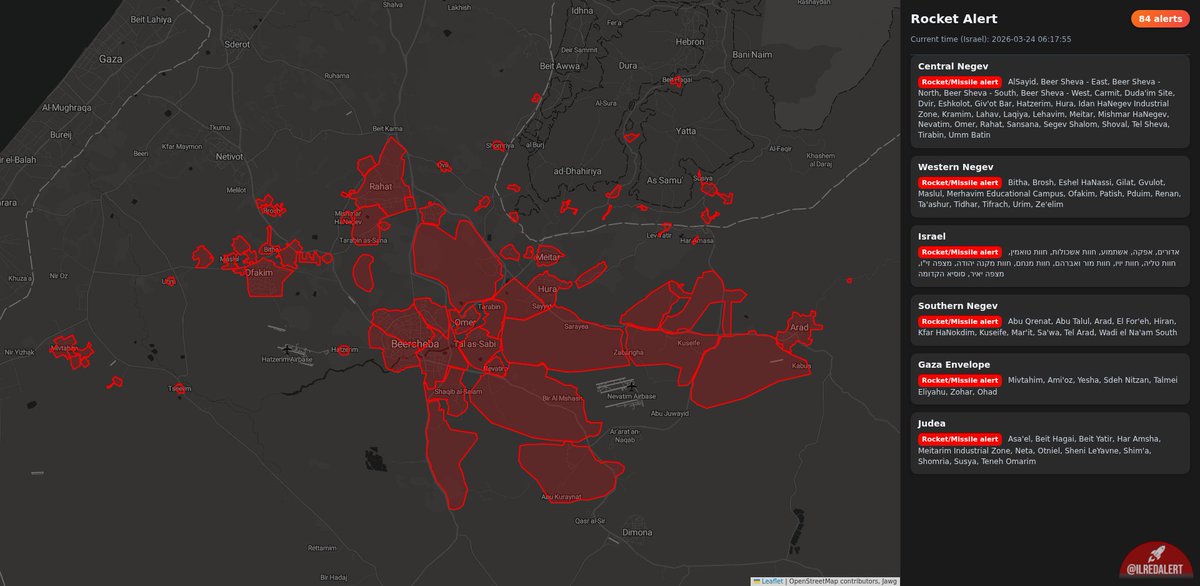Screen dimensions: 1200x586
Task: Click the Abu Kuraynat alert zone label
Action: coord(560,496)
